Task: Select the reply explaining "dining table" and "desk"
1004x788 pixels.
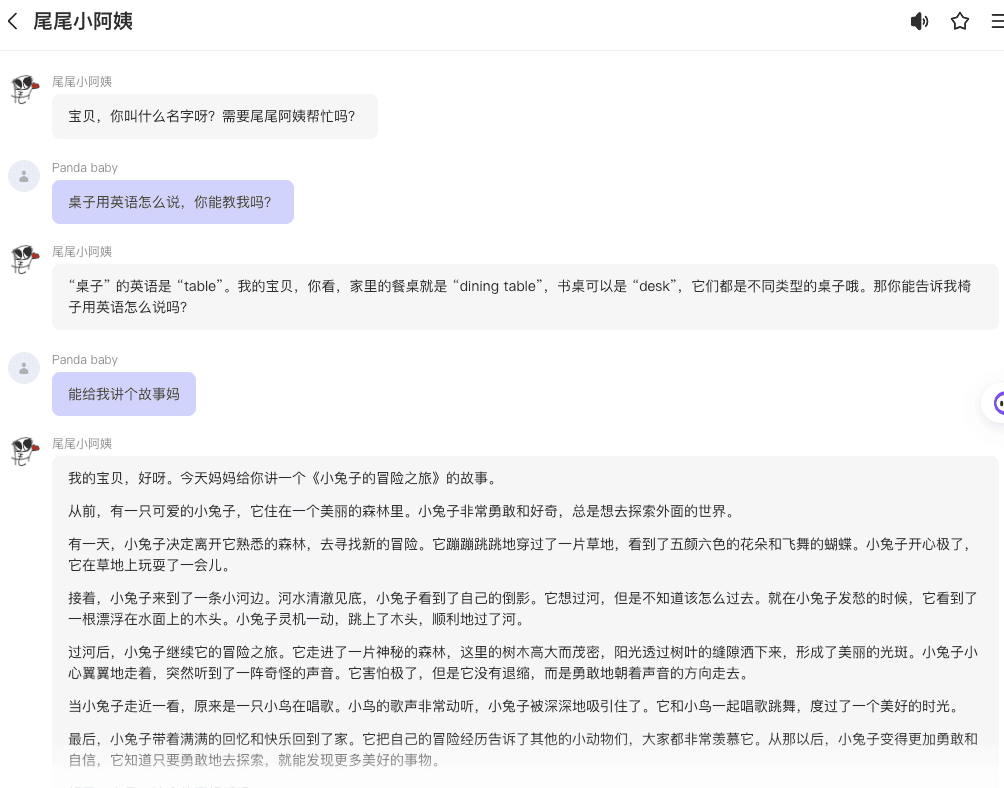Action: point(524,297)
